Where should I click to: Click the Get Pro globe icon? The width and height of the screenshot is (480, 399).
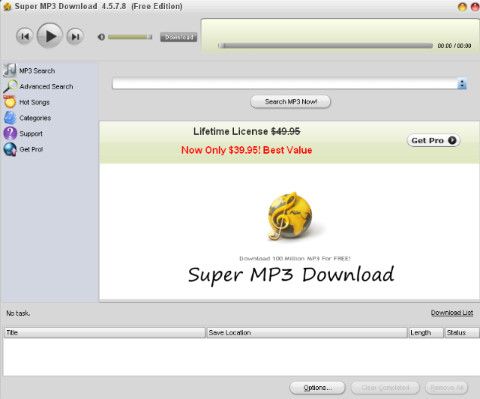click(x=10, y=149)
